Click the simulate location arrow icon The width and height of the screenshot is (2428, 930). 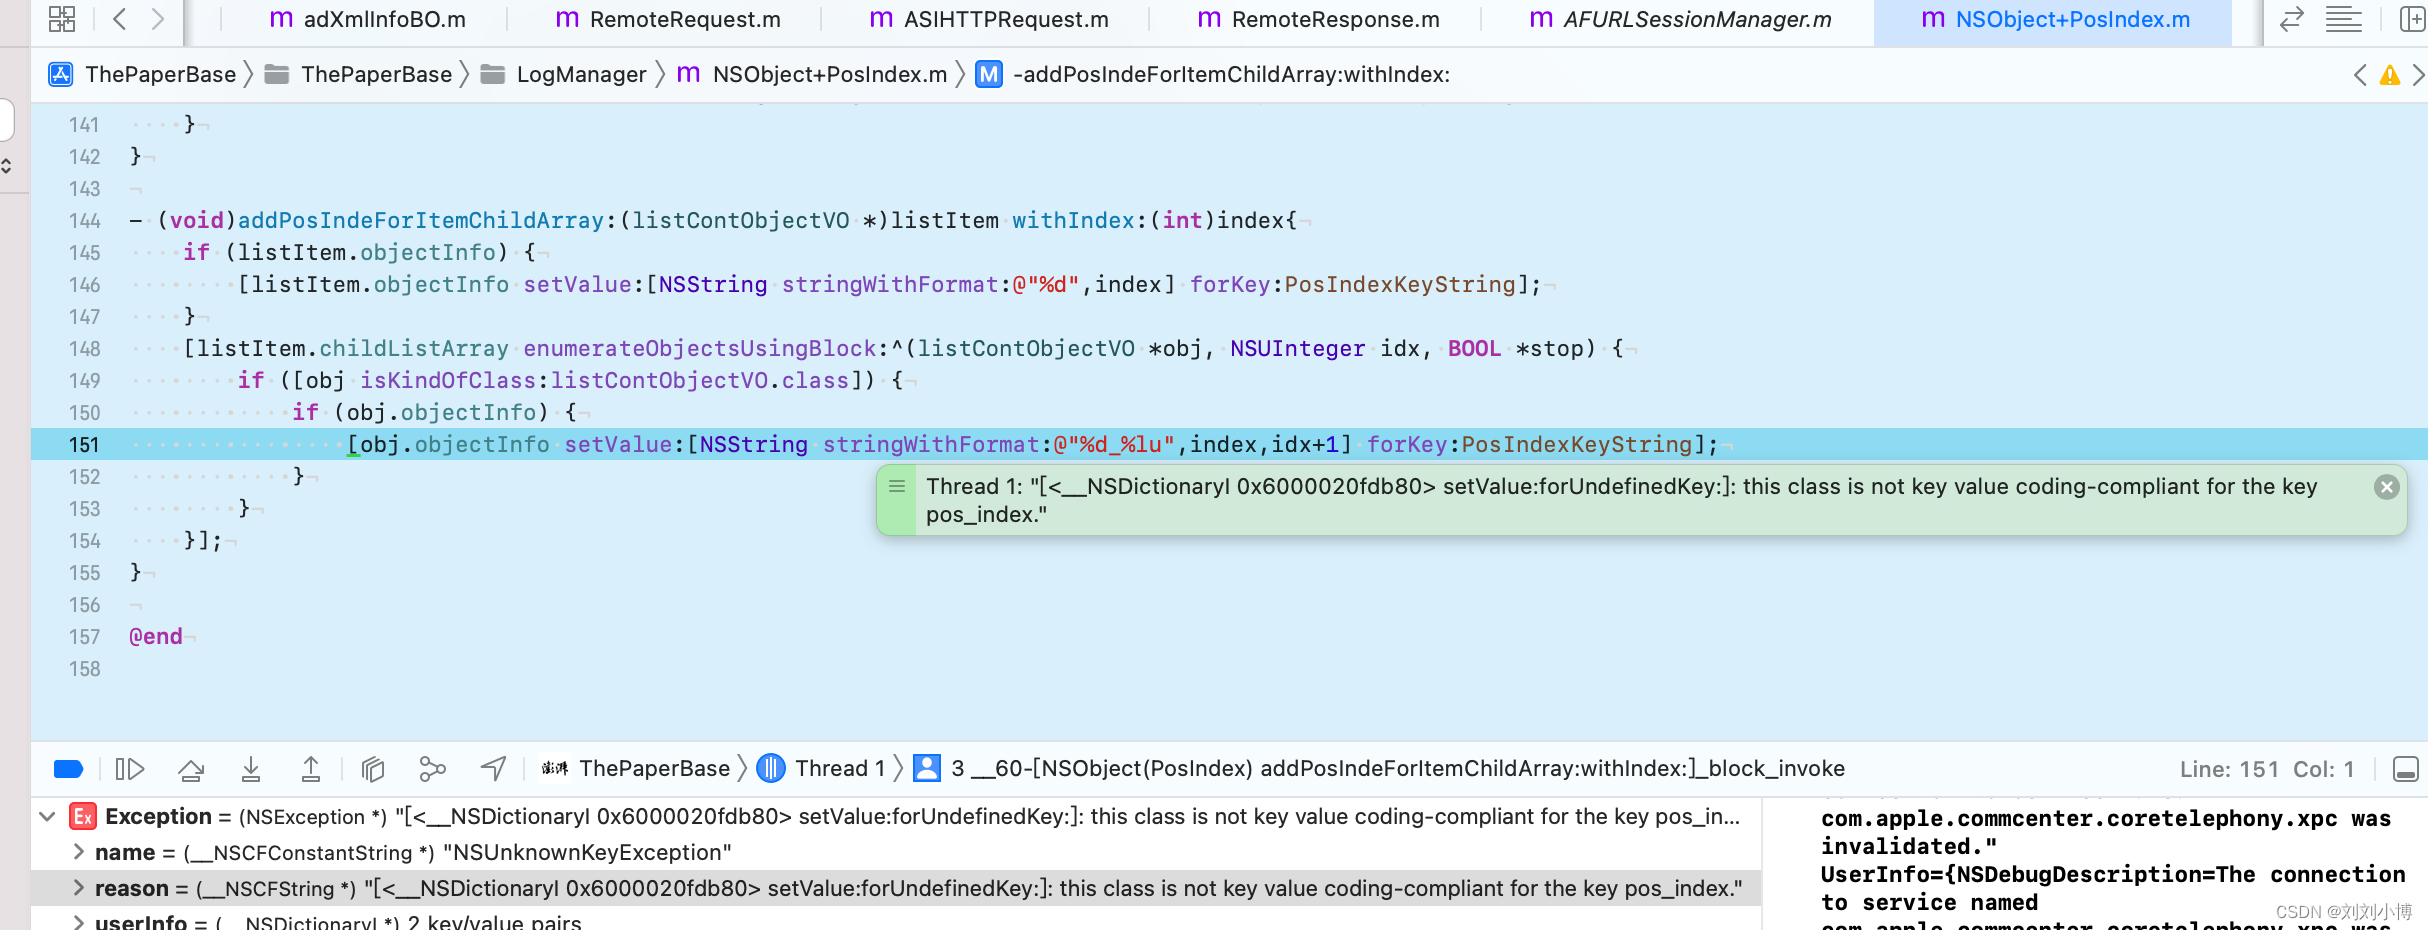493,769
